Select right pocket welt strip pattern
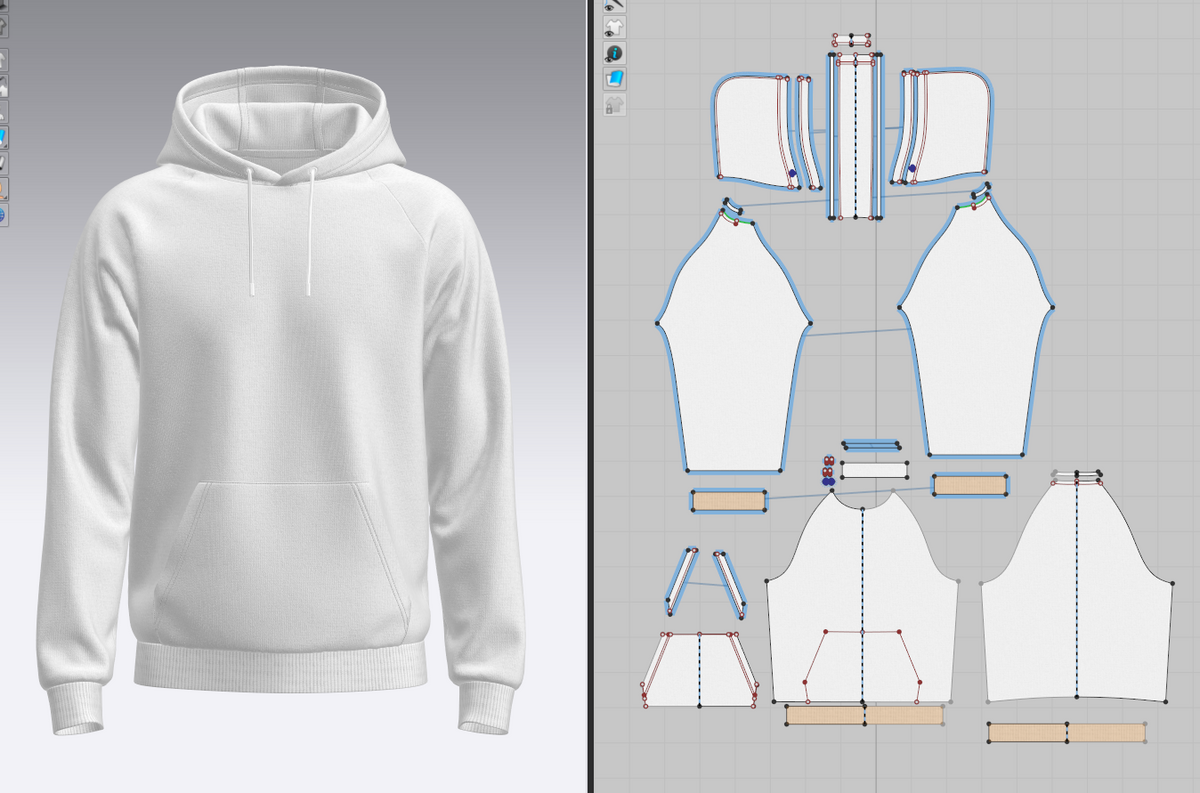The height and width of the screenshot is (793, 1200). click(731, 583)
